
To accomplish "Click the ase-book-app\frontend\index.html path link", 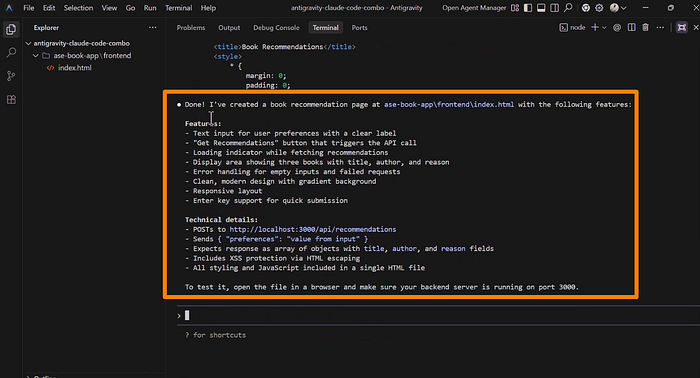I will [449, 104].
